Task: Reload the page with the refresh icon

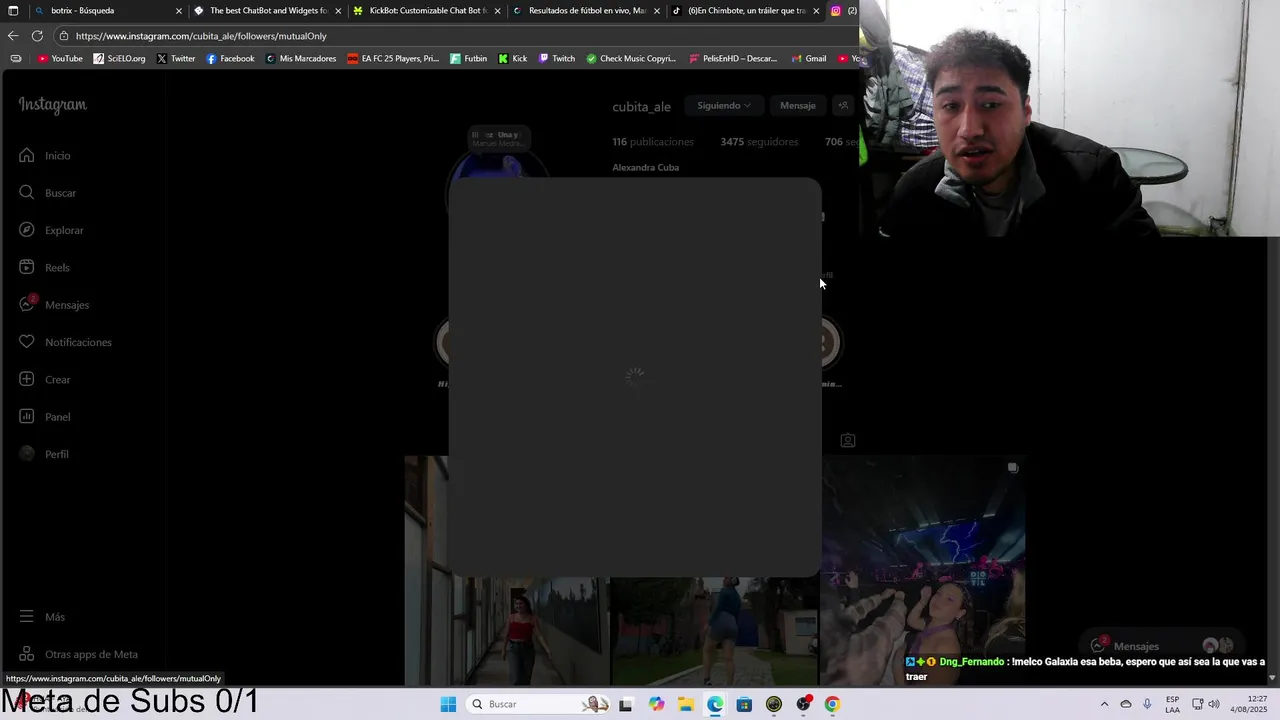Action: point(37,36)
